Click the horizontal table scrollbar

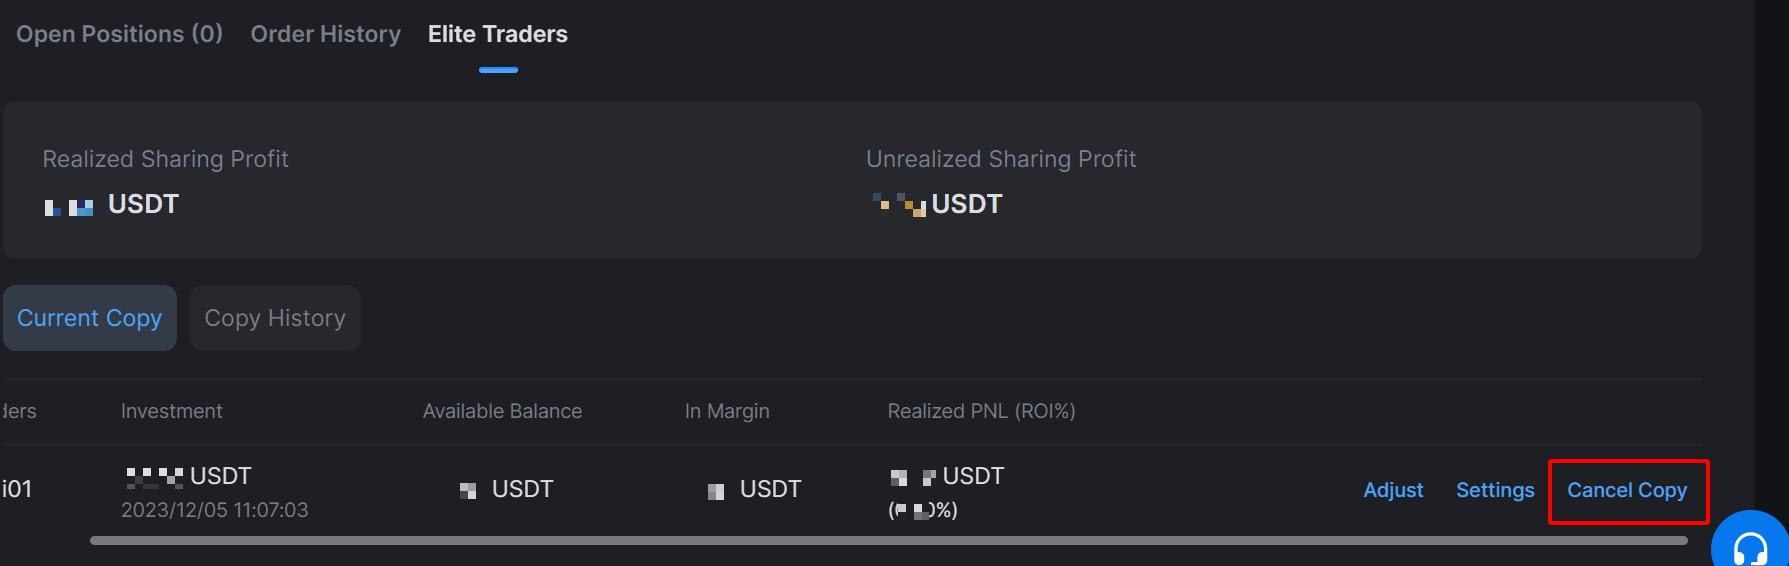click(888, 541)
